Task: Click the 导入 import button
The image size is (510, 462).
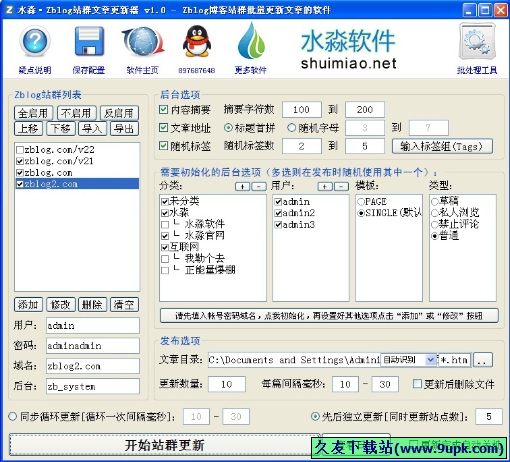Action: click(92, 129)
